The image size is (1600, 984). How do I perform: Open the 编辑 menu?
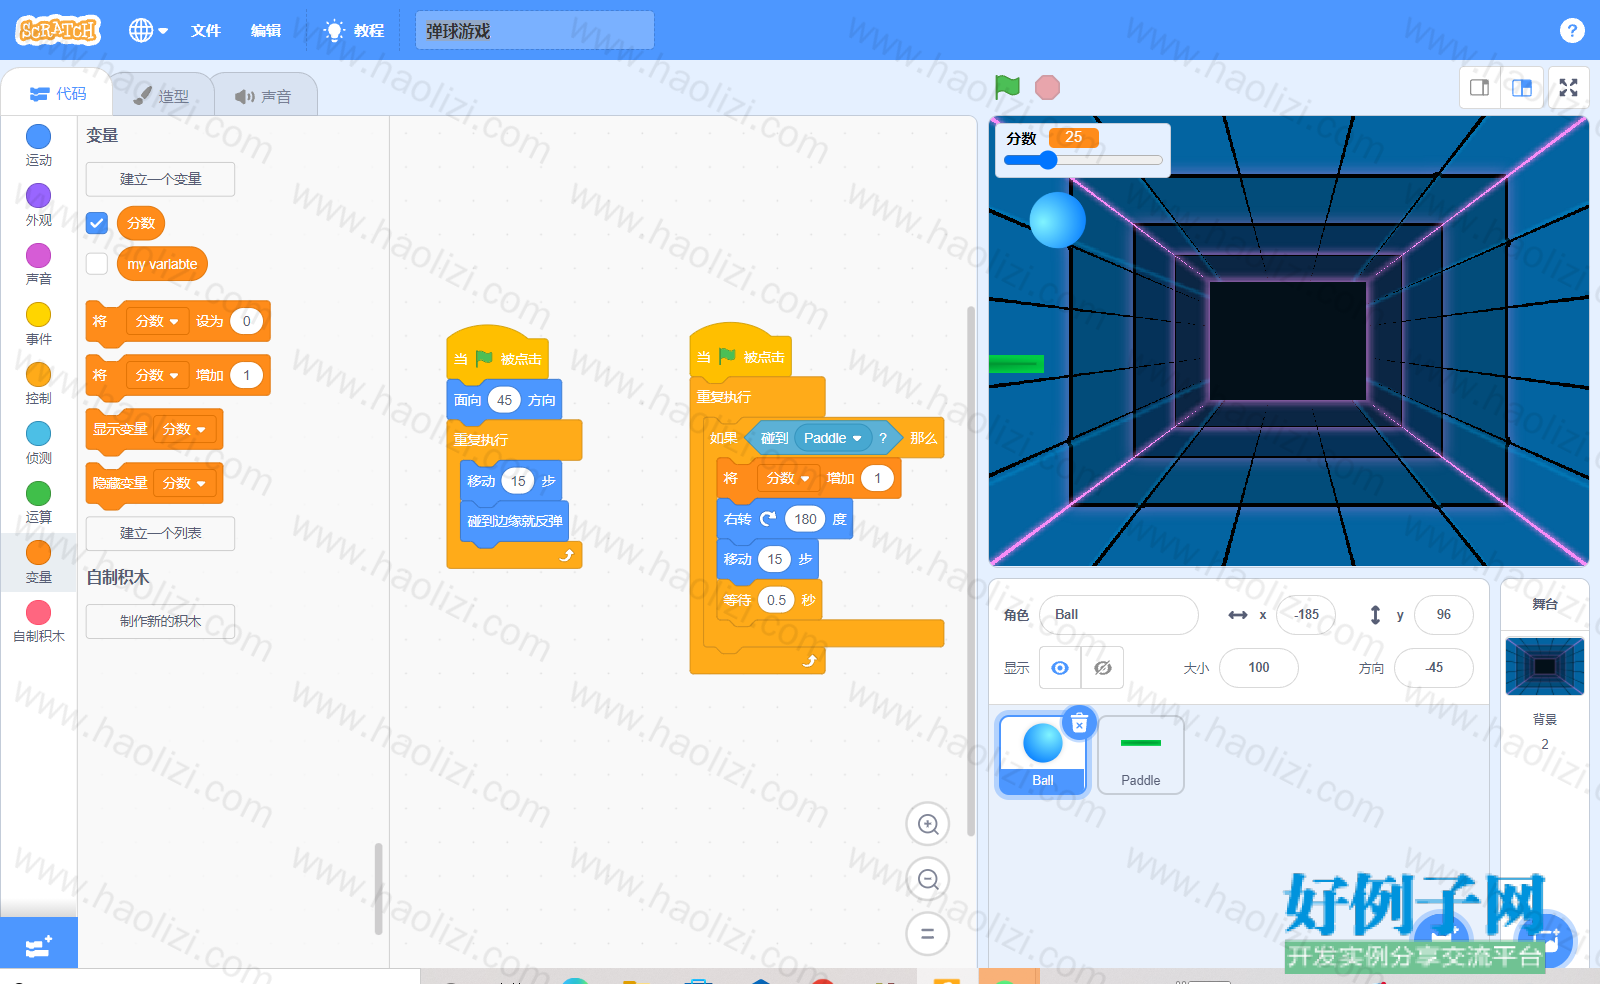point(266,31)
